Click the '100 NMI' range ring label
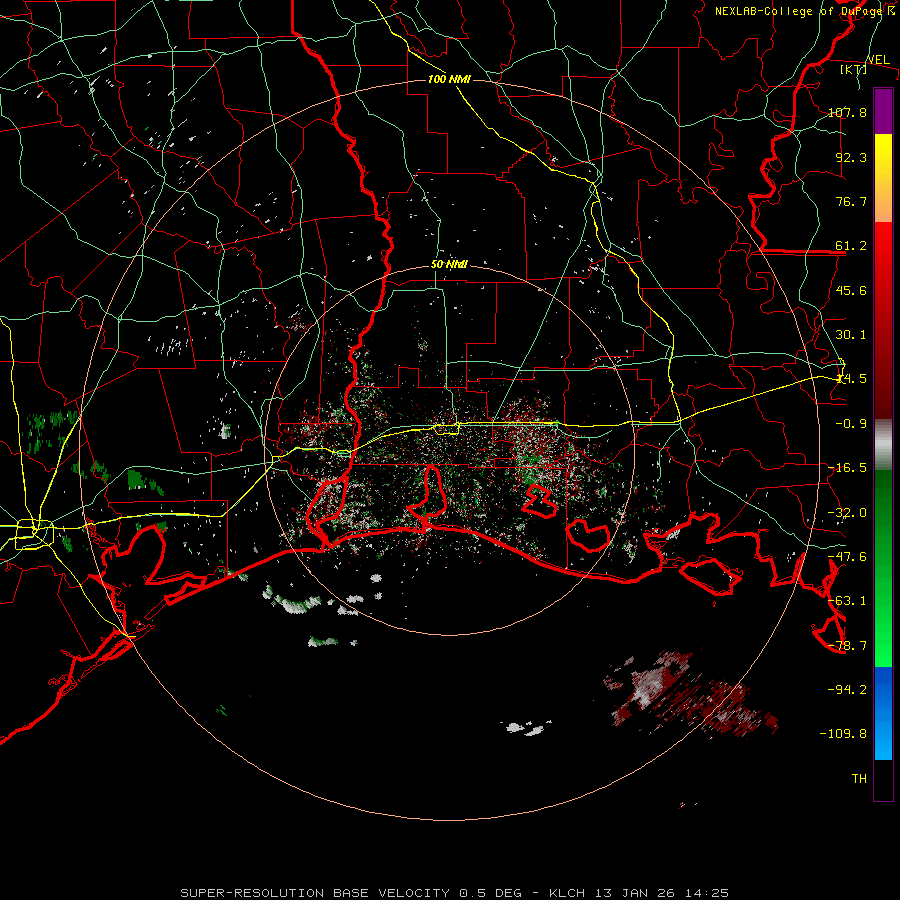 [449, 79]
